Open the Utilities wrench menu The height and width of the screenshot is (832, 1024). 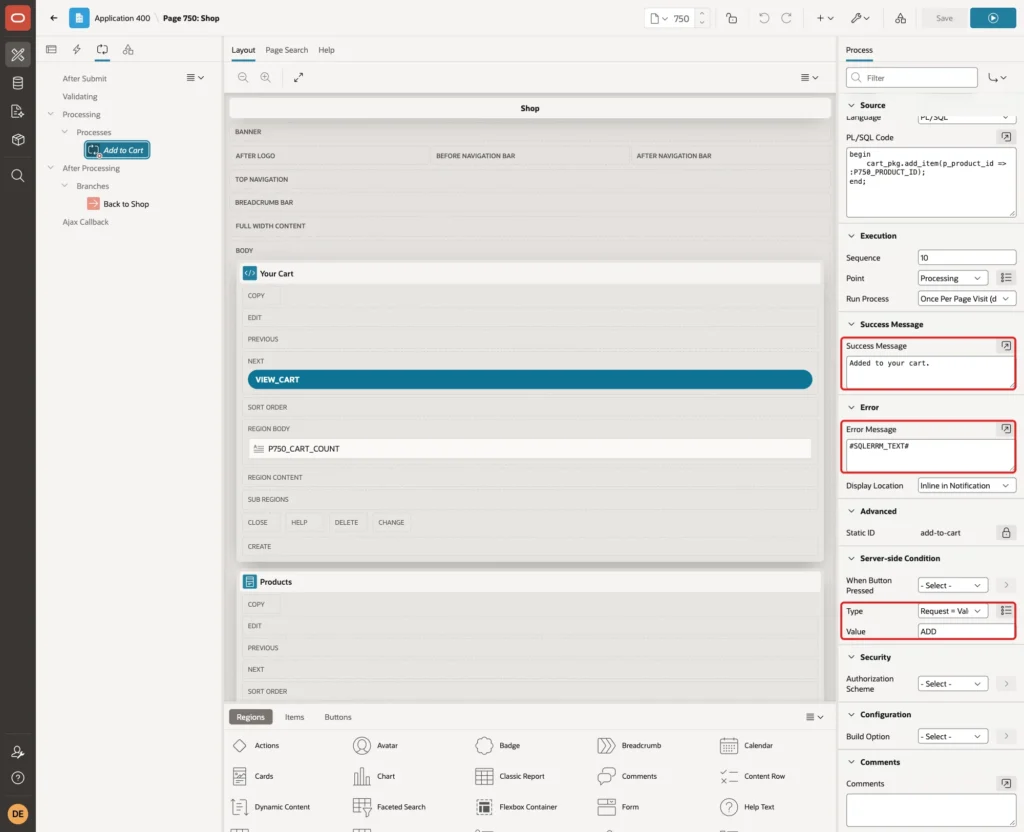coord(860,18)
